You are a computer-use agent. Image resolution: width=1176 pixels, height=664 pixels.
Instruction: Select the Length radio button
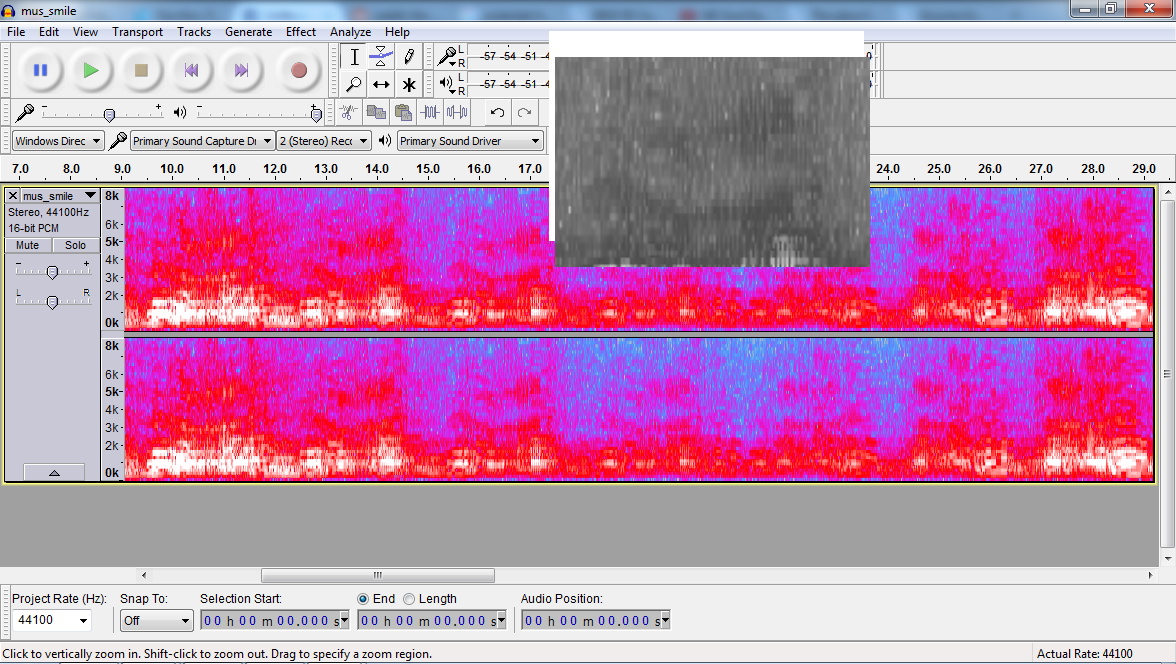coord(409,599)
